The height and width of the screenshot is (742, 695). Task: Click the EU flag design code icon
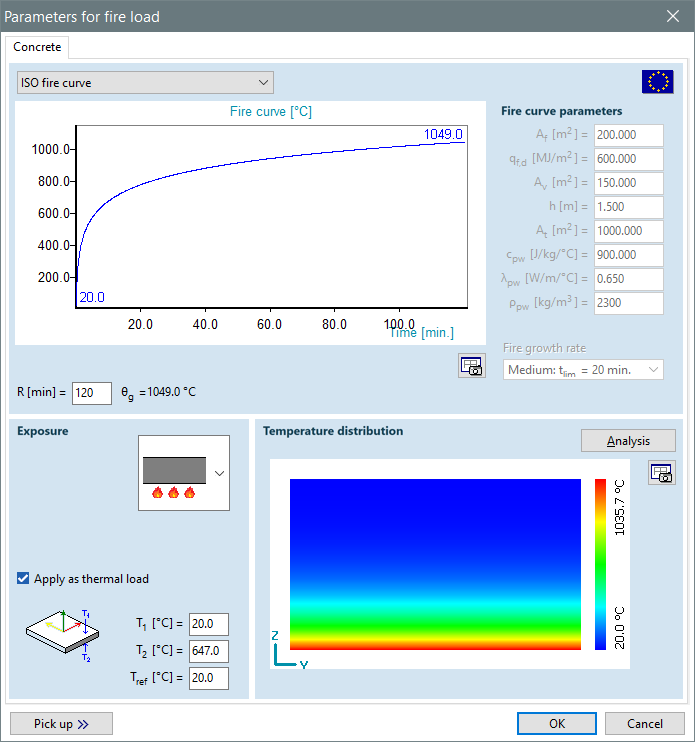coord(657,82)
